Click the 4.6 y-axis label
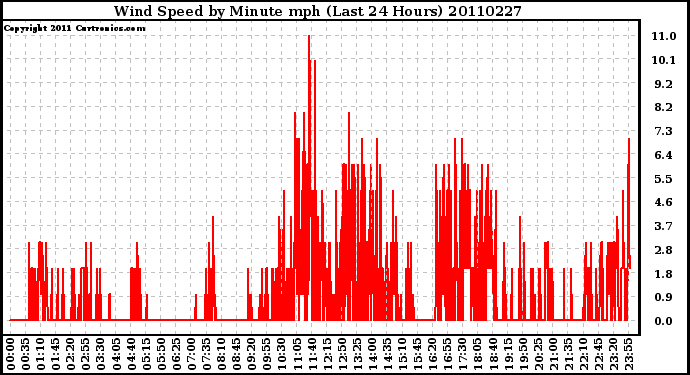Screen dimensions: 690x375 click(x=664, y=202)
